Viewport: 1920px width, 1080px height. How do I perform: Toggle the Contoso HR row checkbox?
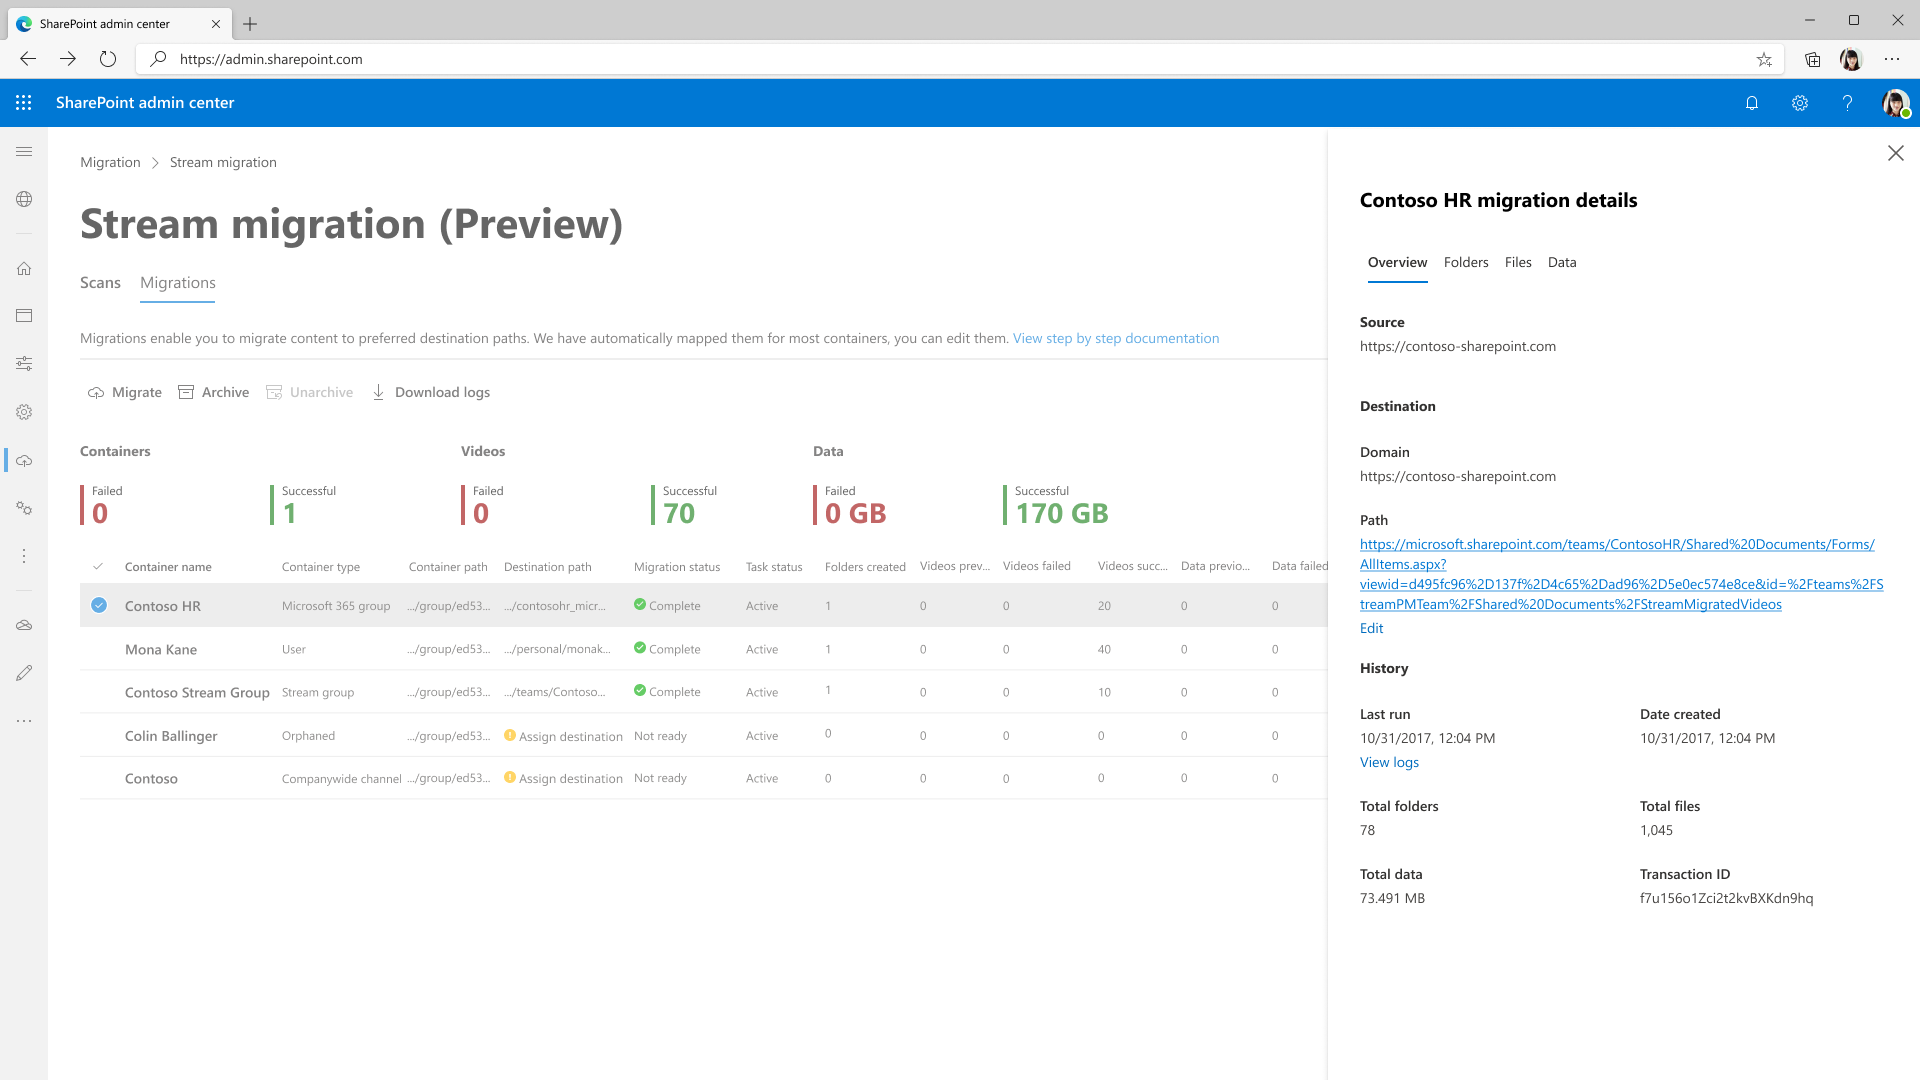point(100,605)
